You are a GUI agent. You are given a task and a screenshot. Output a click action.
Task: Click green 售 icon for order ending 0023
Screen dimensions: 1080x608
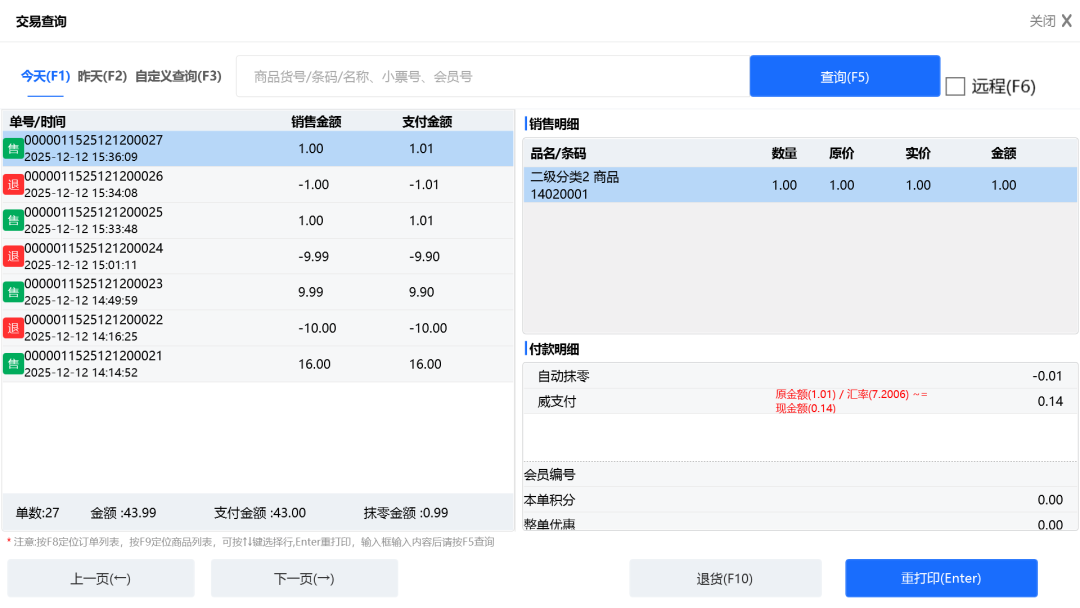pos(13,293)
